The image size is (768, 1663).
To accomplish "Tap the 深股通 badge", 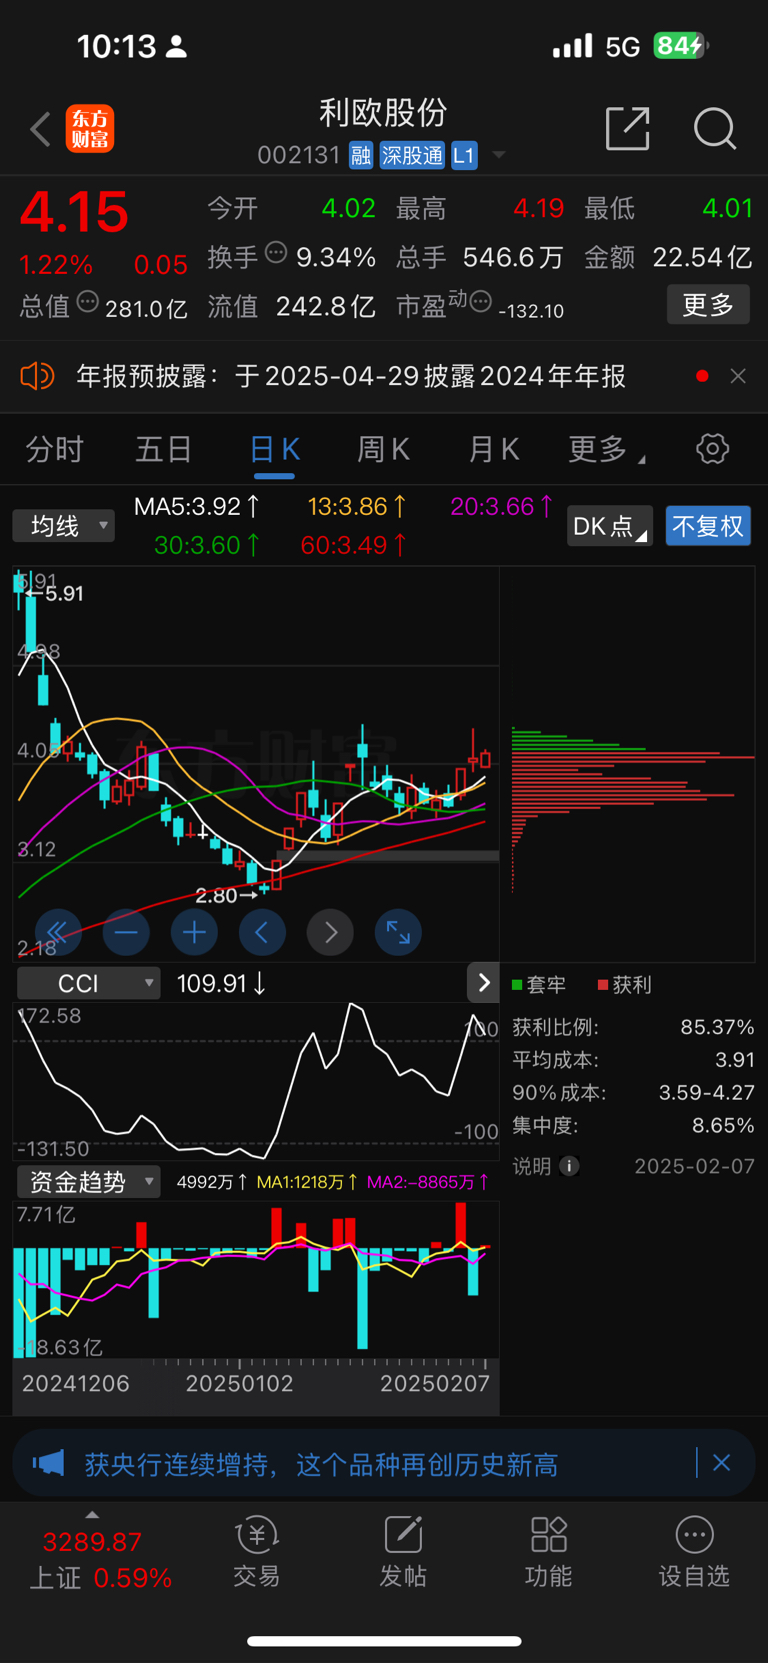I will click(412, 156).
